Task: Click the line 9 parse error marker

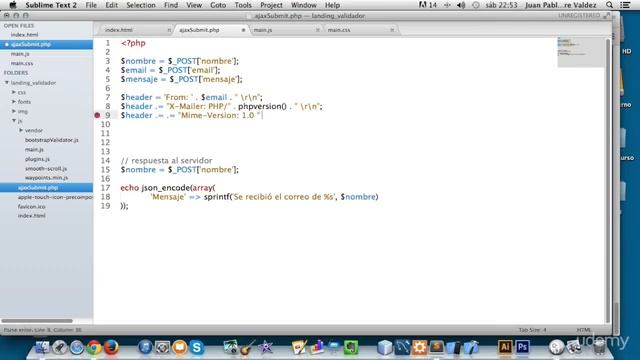Action: [x=97, y=115]
